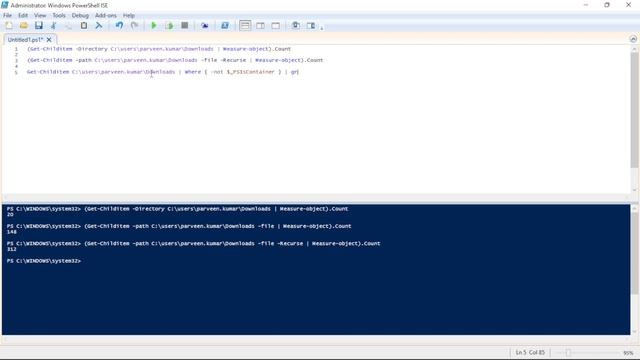Open a script file using Open icon
Screen dimensions: 640x360
24,26
